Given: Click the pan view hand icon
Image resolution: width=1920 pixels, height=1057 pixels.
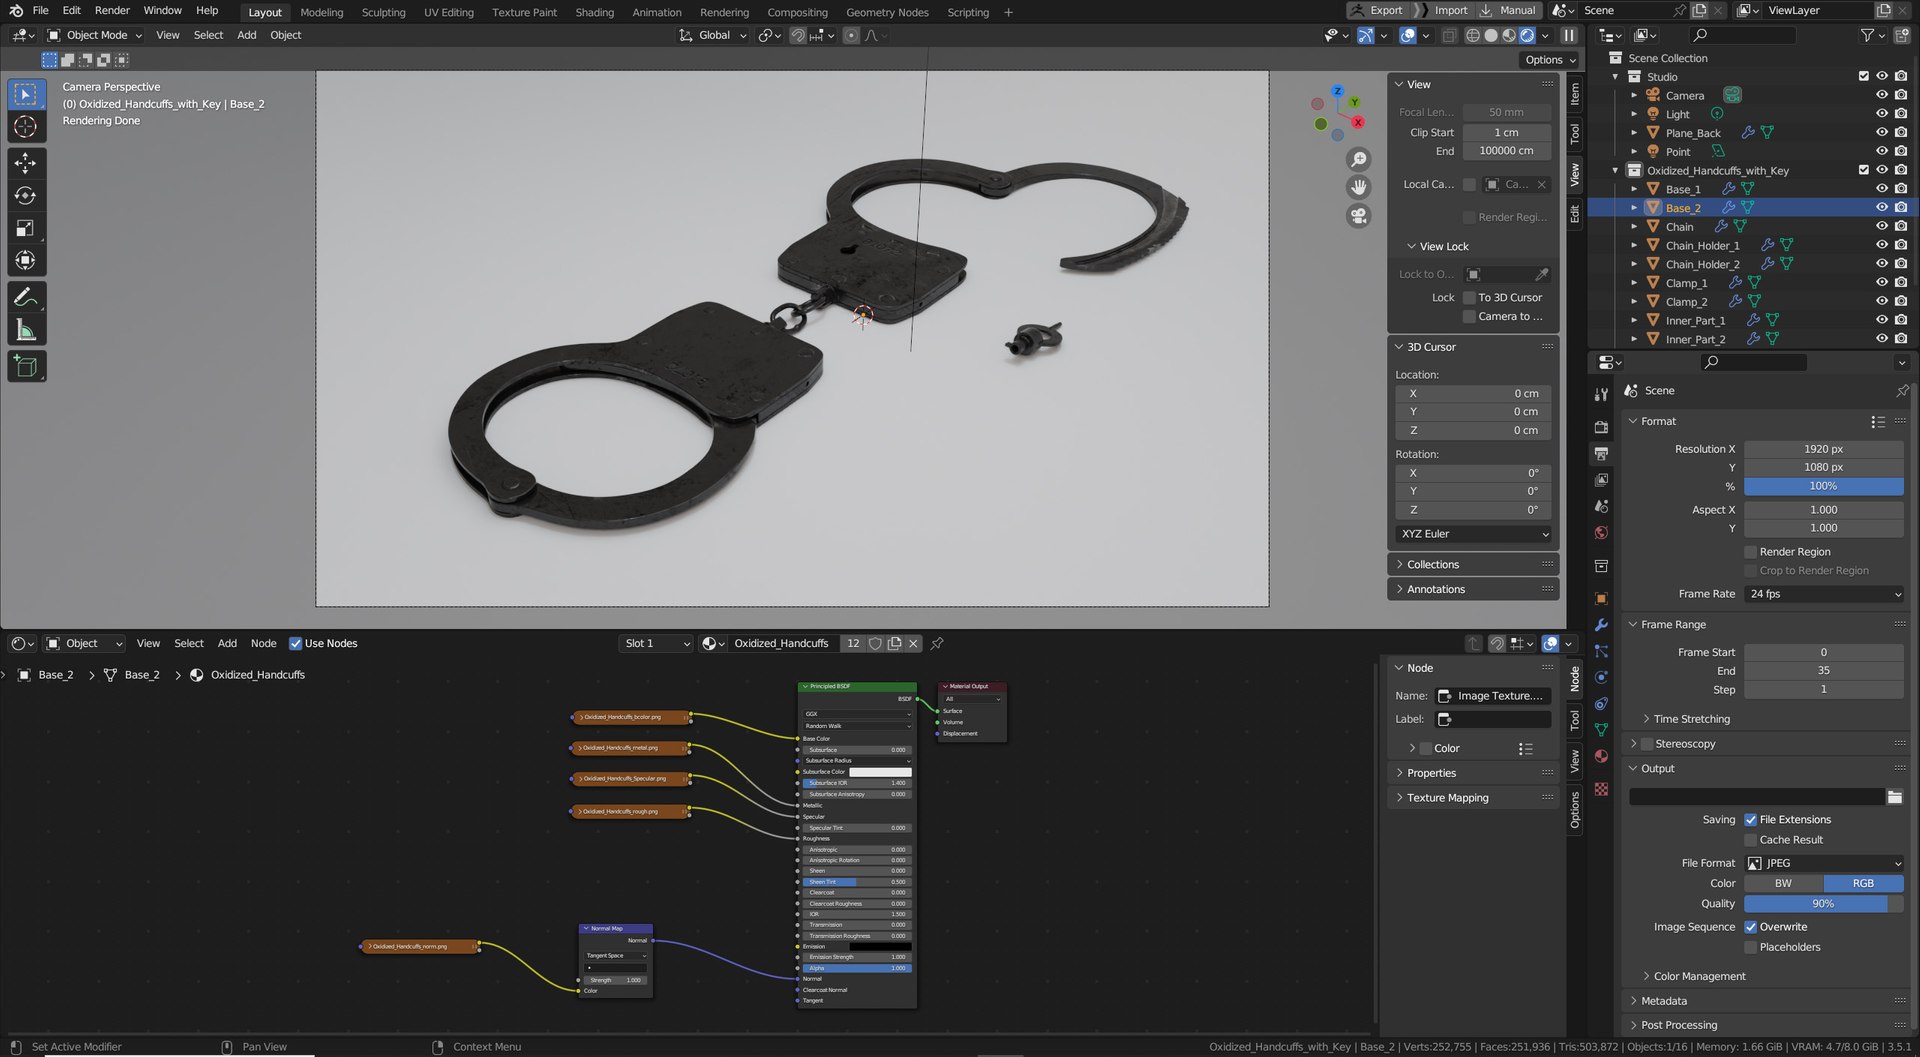Looking at the screenshot, I should [1358, 187].
